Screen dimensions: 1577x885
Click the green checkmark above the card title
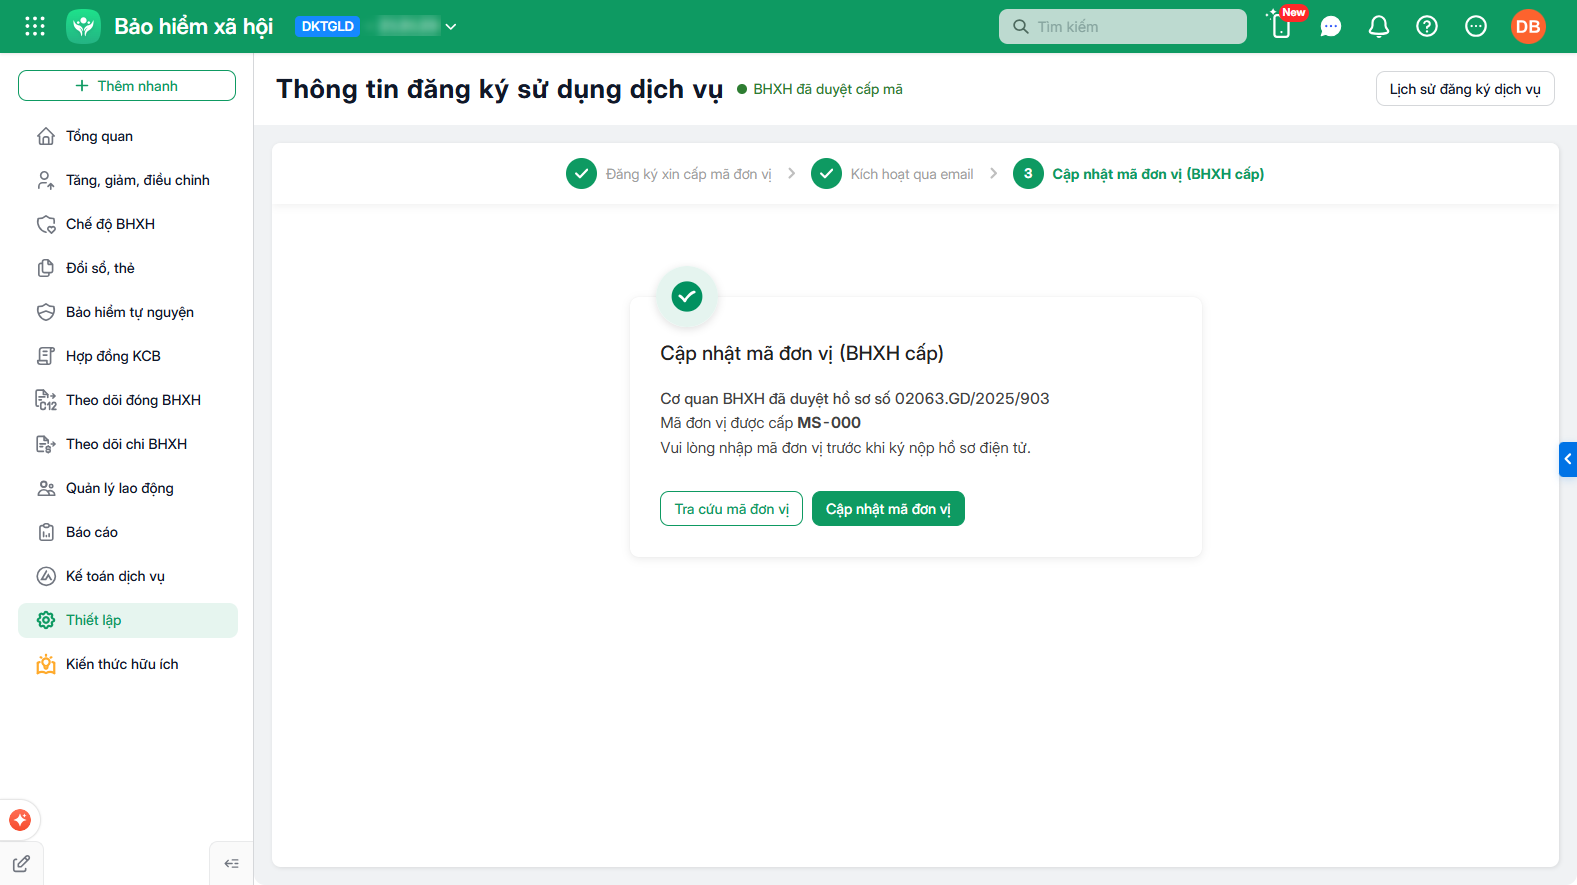pyautogui.click(x=687, y=296)
